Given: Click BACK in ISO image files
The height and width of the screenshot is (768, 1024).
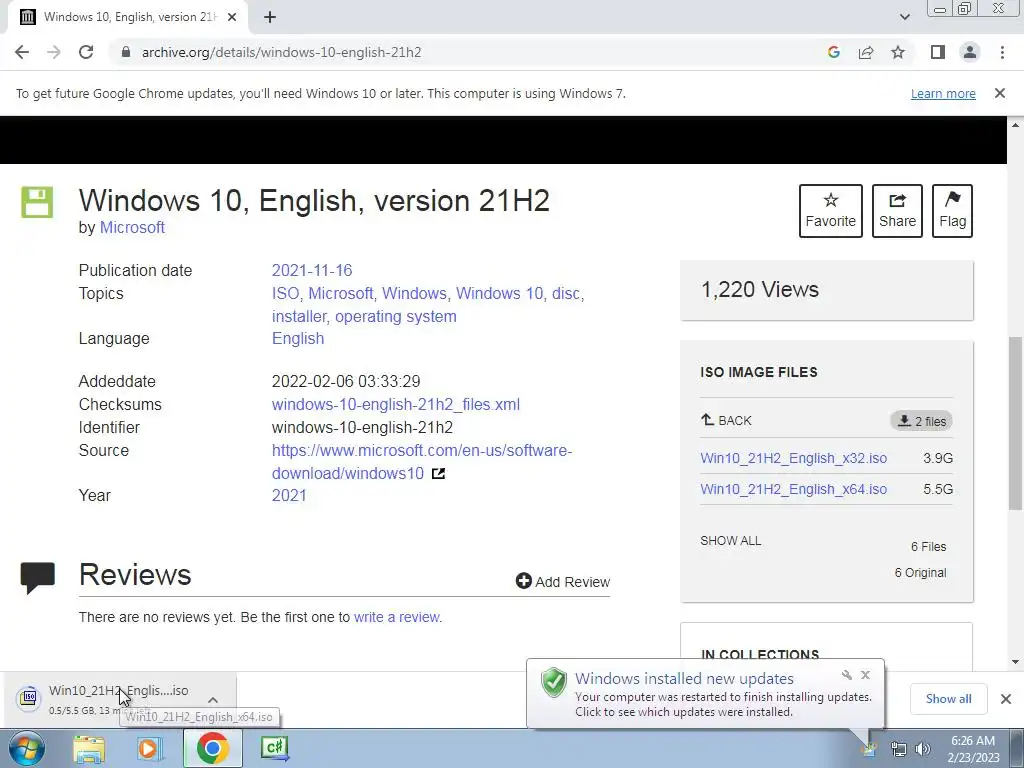Looking at the screenshot, I should (x=726, y=420).
